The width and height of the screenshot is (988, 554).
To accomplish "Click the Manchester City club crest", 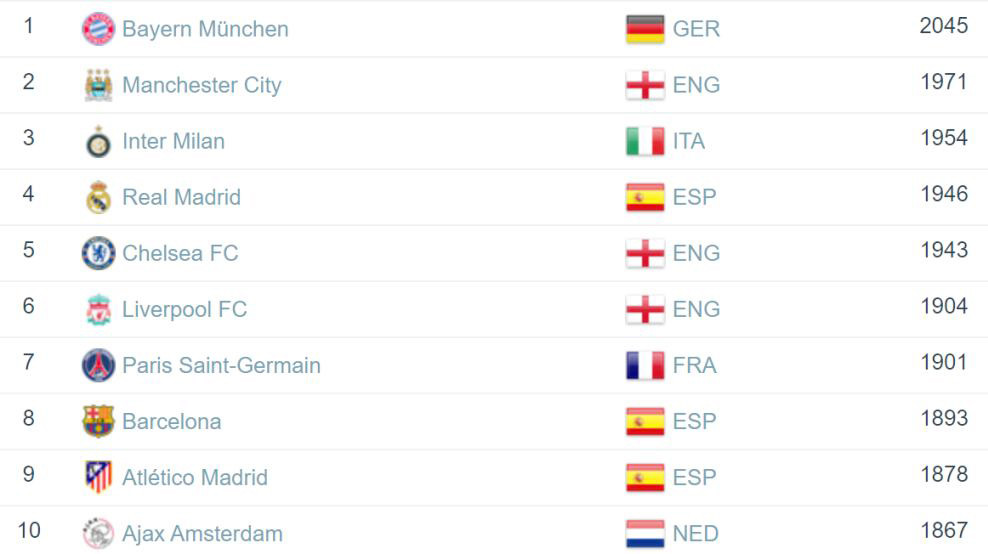I will coord(98,85).
